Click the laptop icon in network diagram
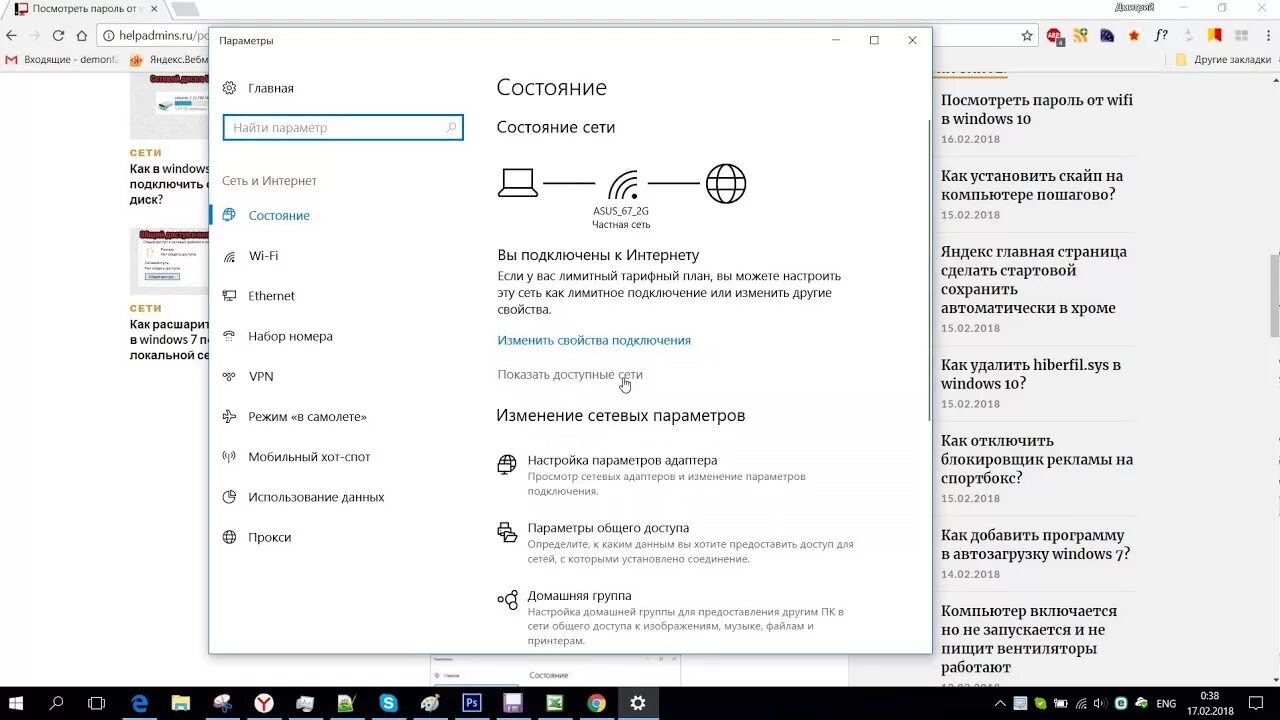The width and height of the screenshot is (1280, 720). coord(518,183)
